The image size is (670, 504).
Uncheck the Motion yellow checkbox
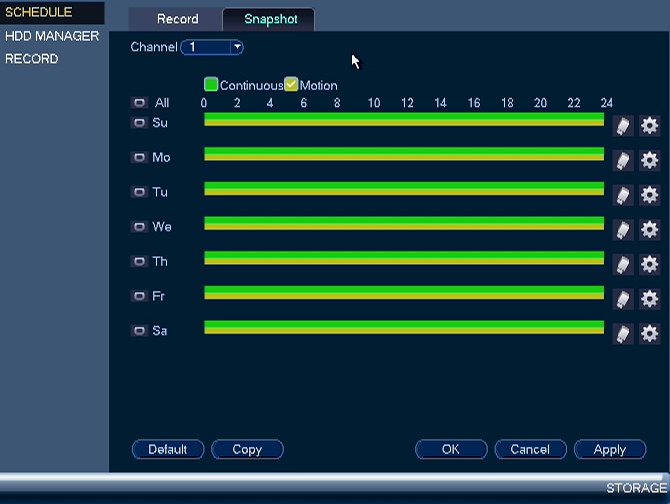click(291, 85)
